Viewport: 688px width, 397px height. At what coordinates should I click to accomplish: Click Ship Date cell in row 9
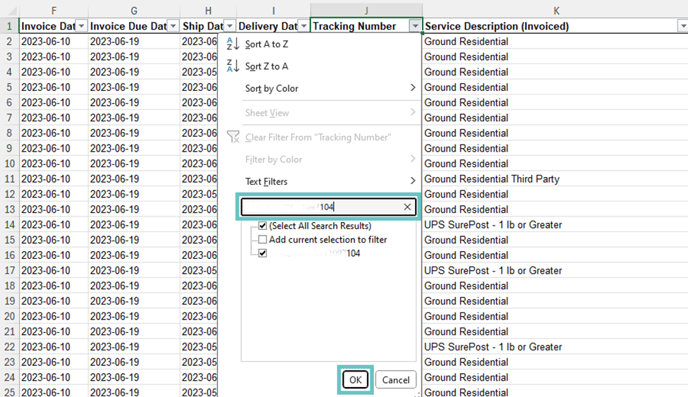[x=199, y=148]
